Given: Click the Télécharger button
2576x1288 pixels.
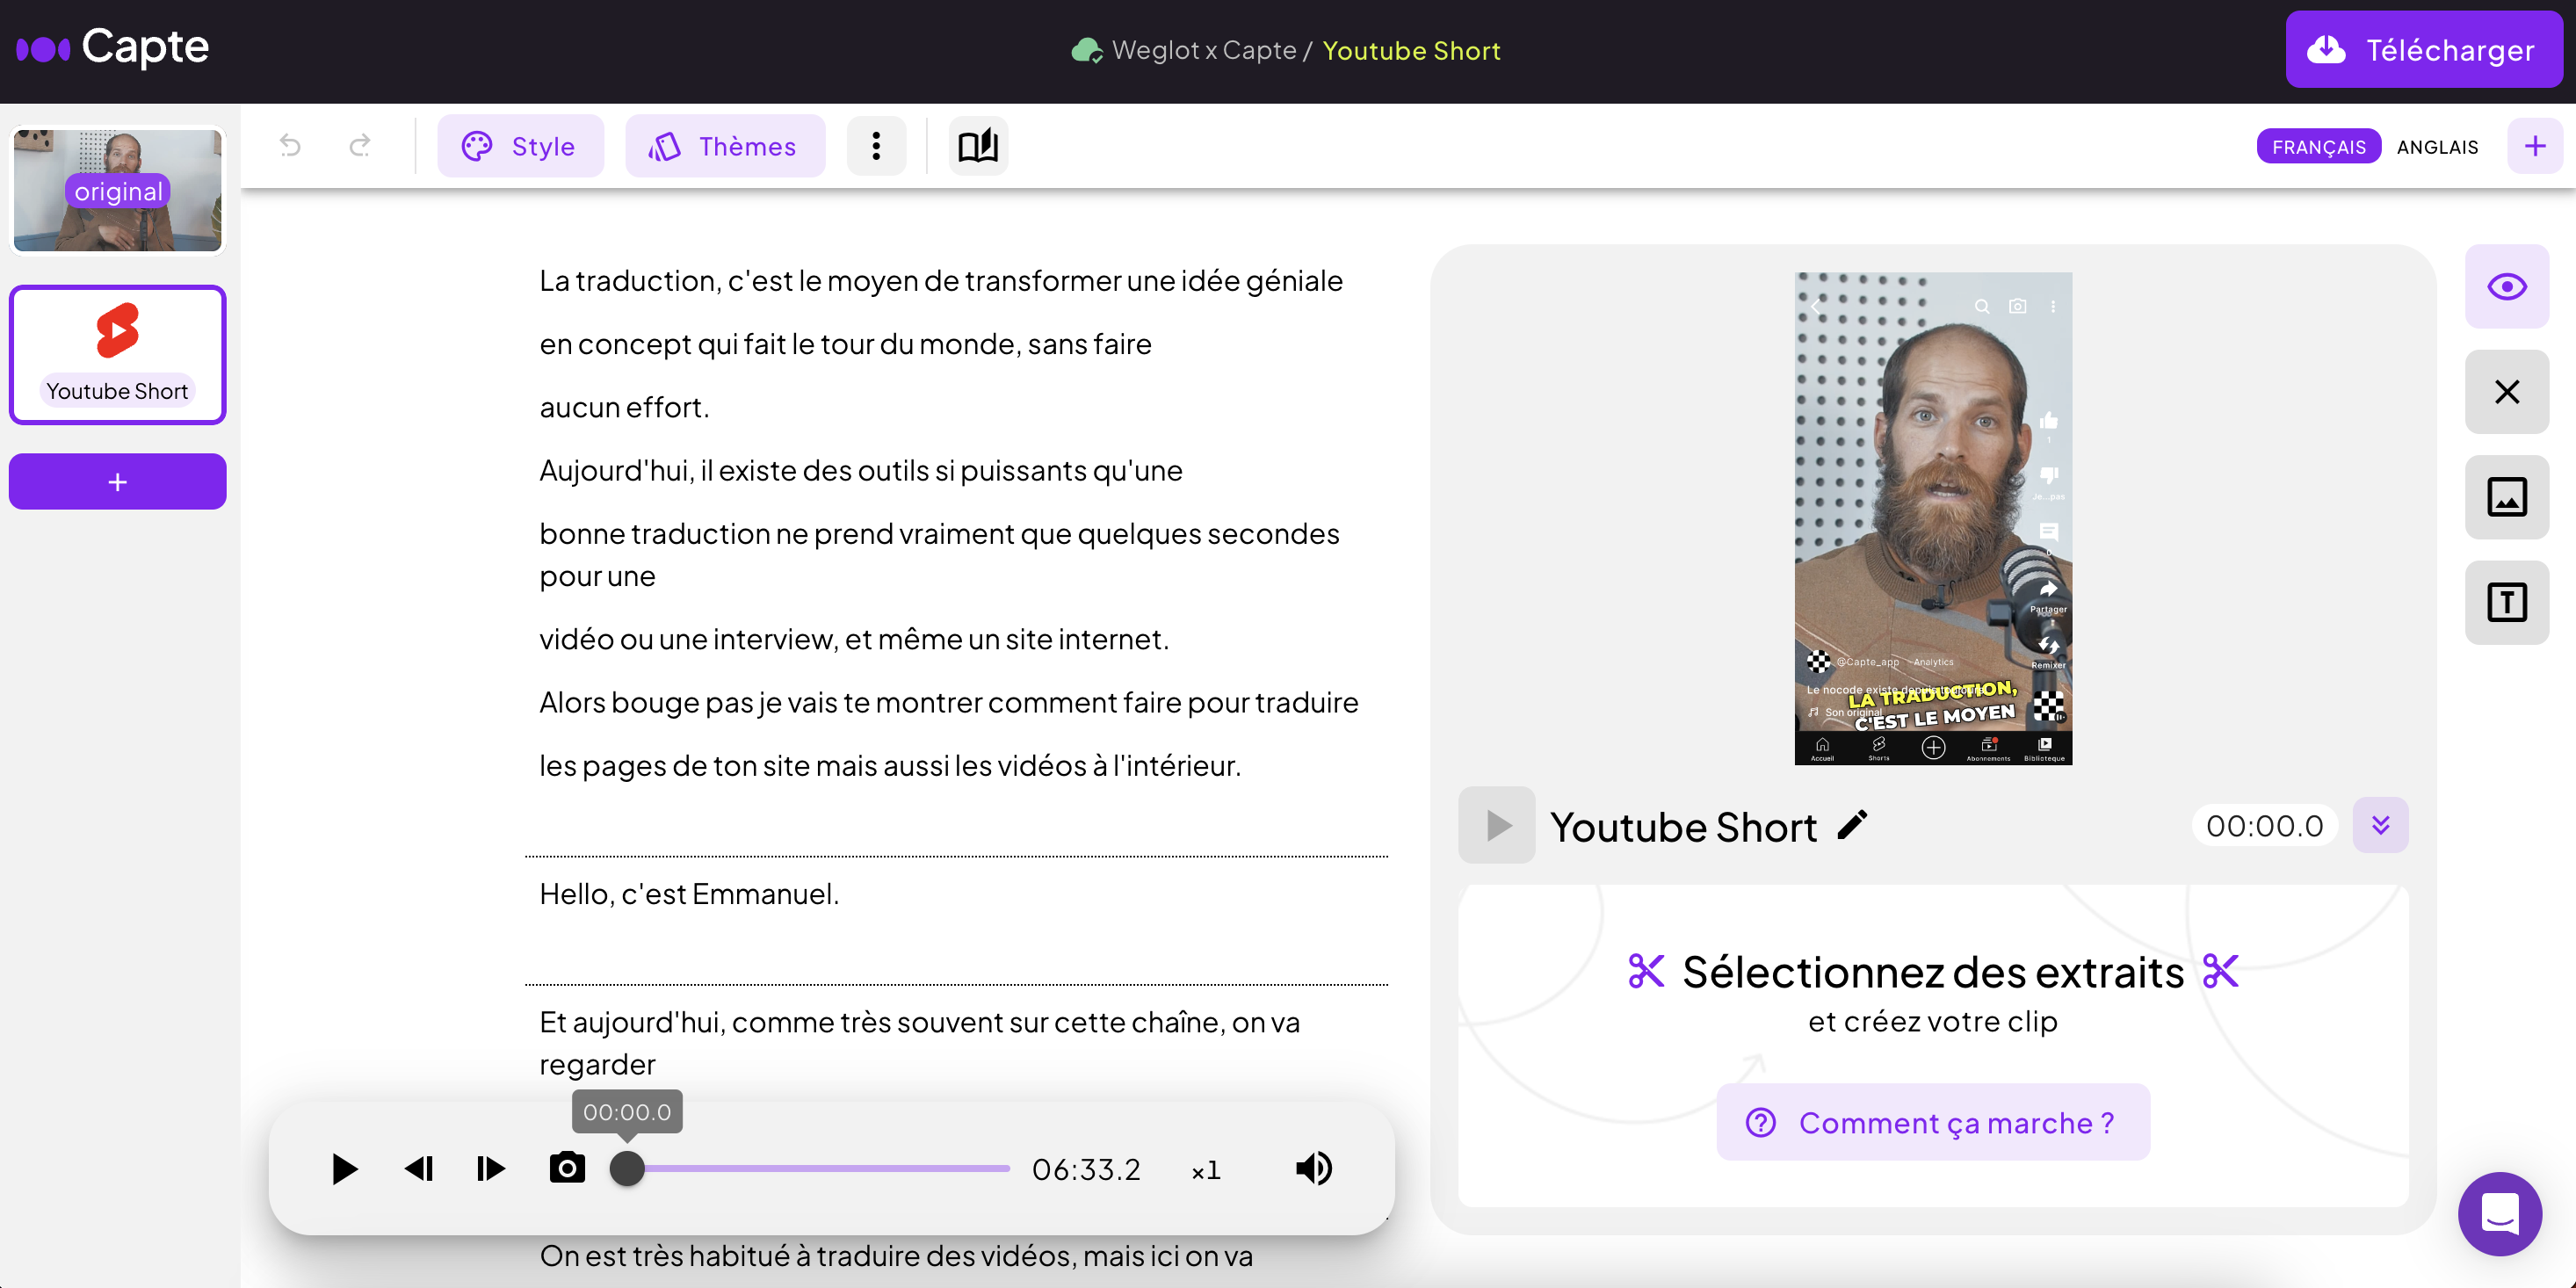Looking at the screenshot, I should 2424,49.
